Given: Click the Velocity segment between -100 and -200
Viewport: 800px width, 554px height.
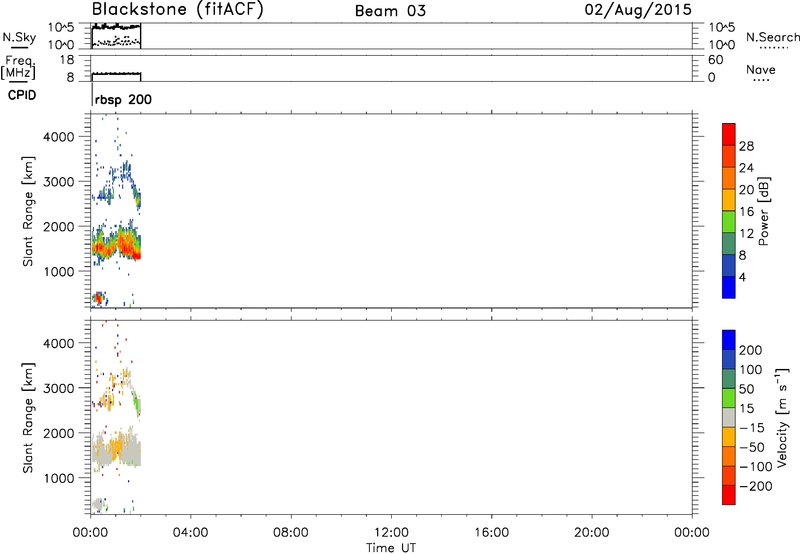Looking at the screenshot, I should pos(729,475).
